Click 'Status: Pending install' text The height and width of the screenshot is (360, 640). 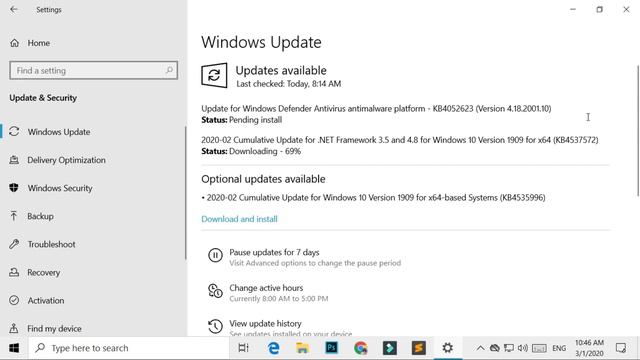click(x=242, y=120)
